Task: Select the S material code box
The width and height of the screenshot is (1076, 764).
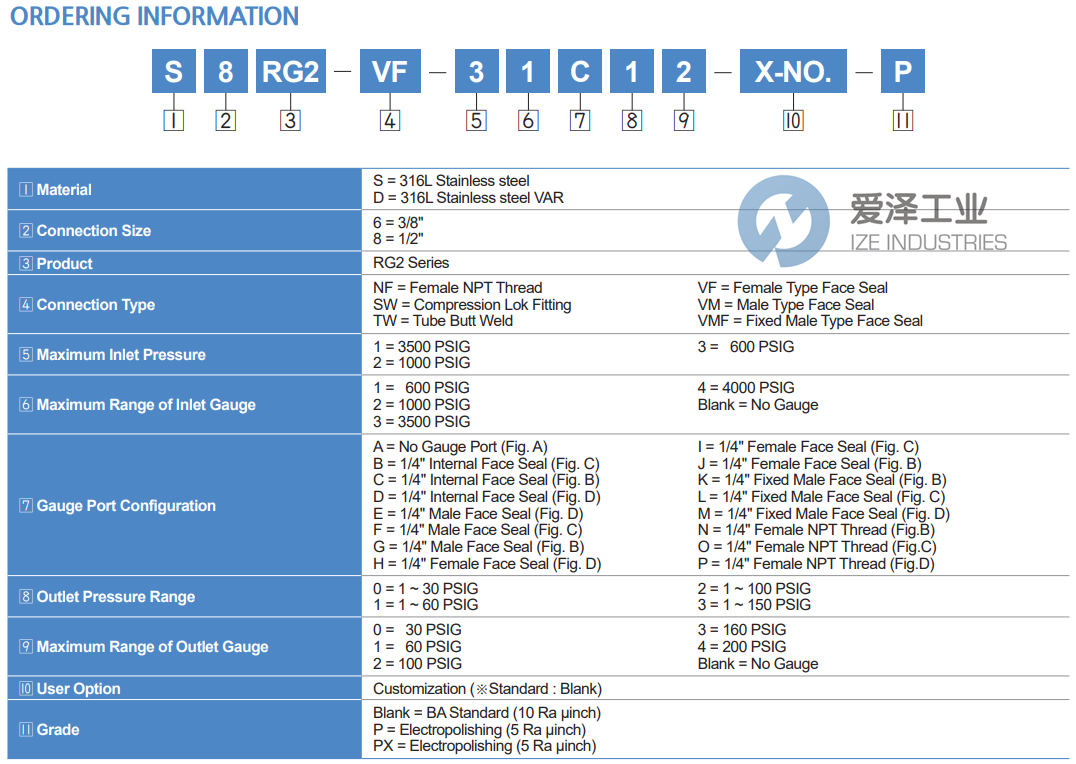Action: 174,70
